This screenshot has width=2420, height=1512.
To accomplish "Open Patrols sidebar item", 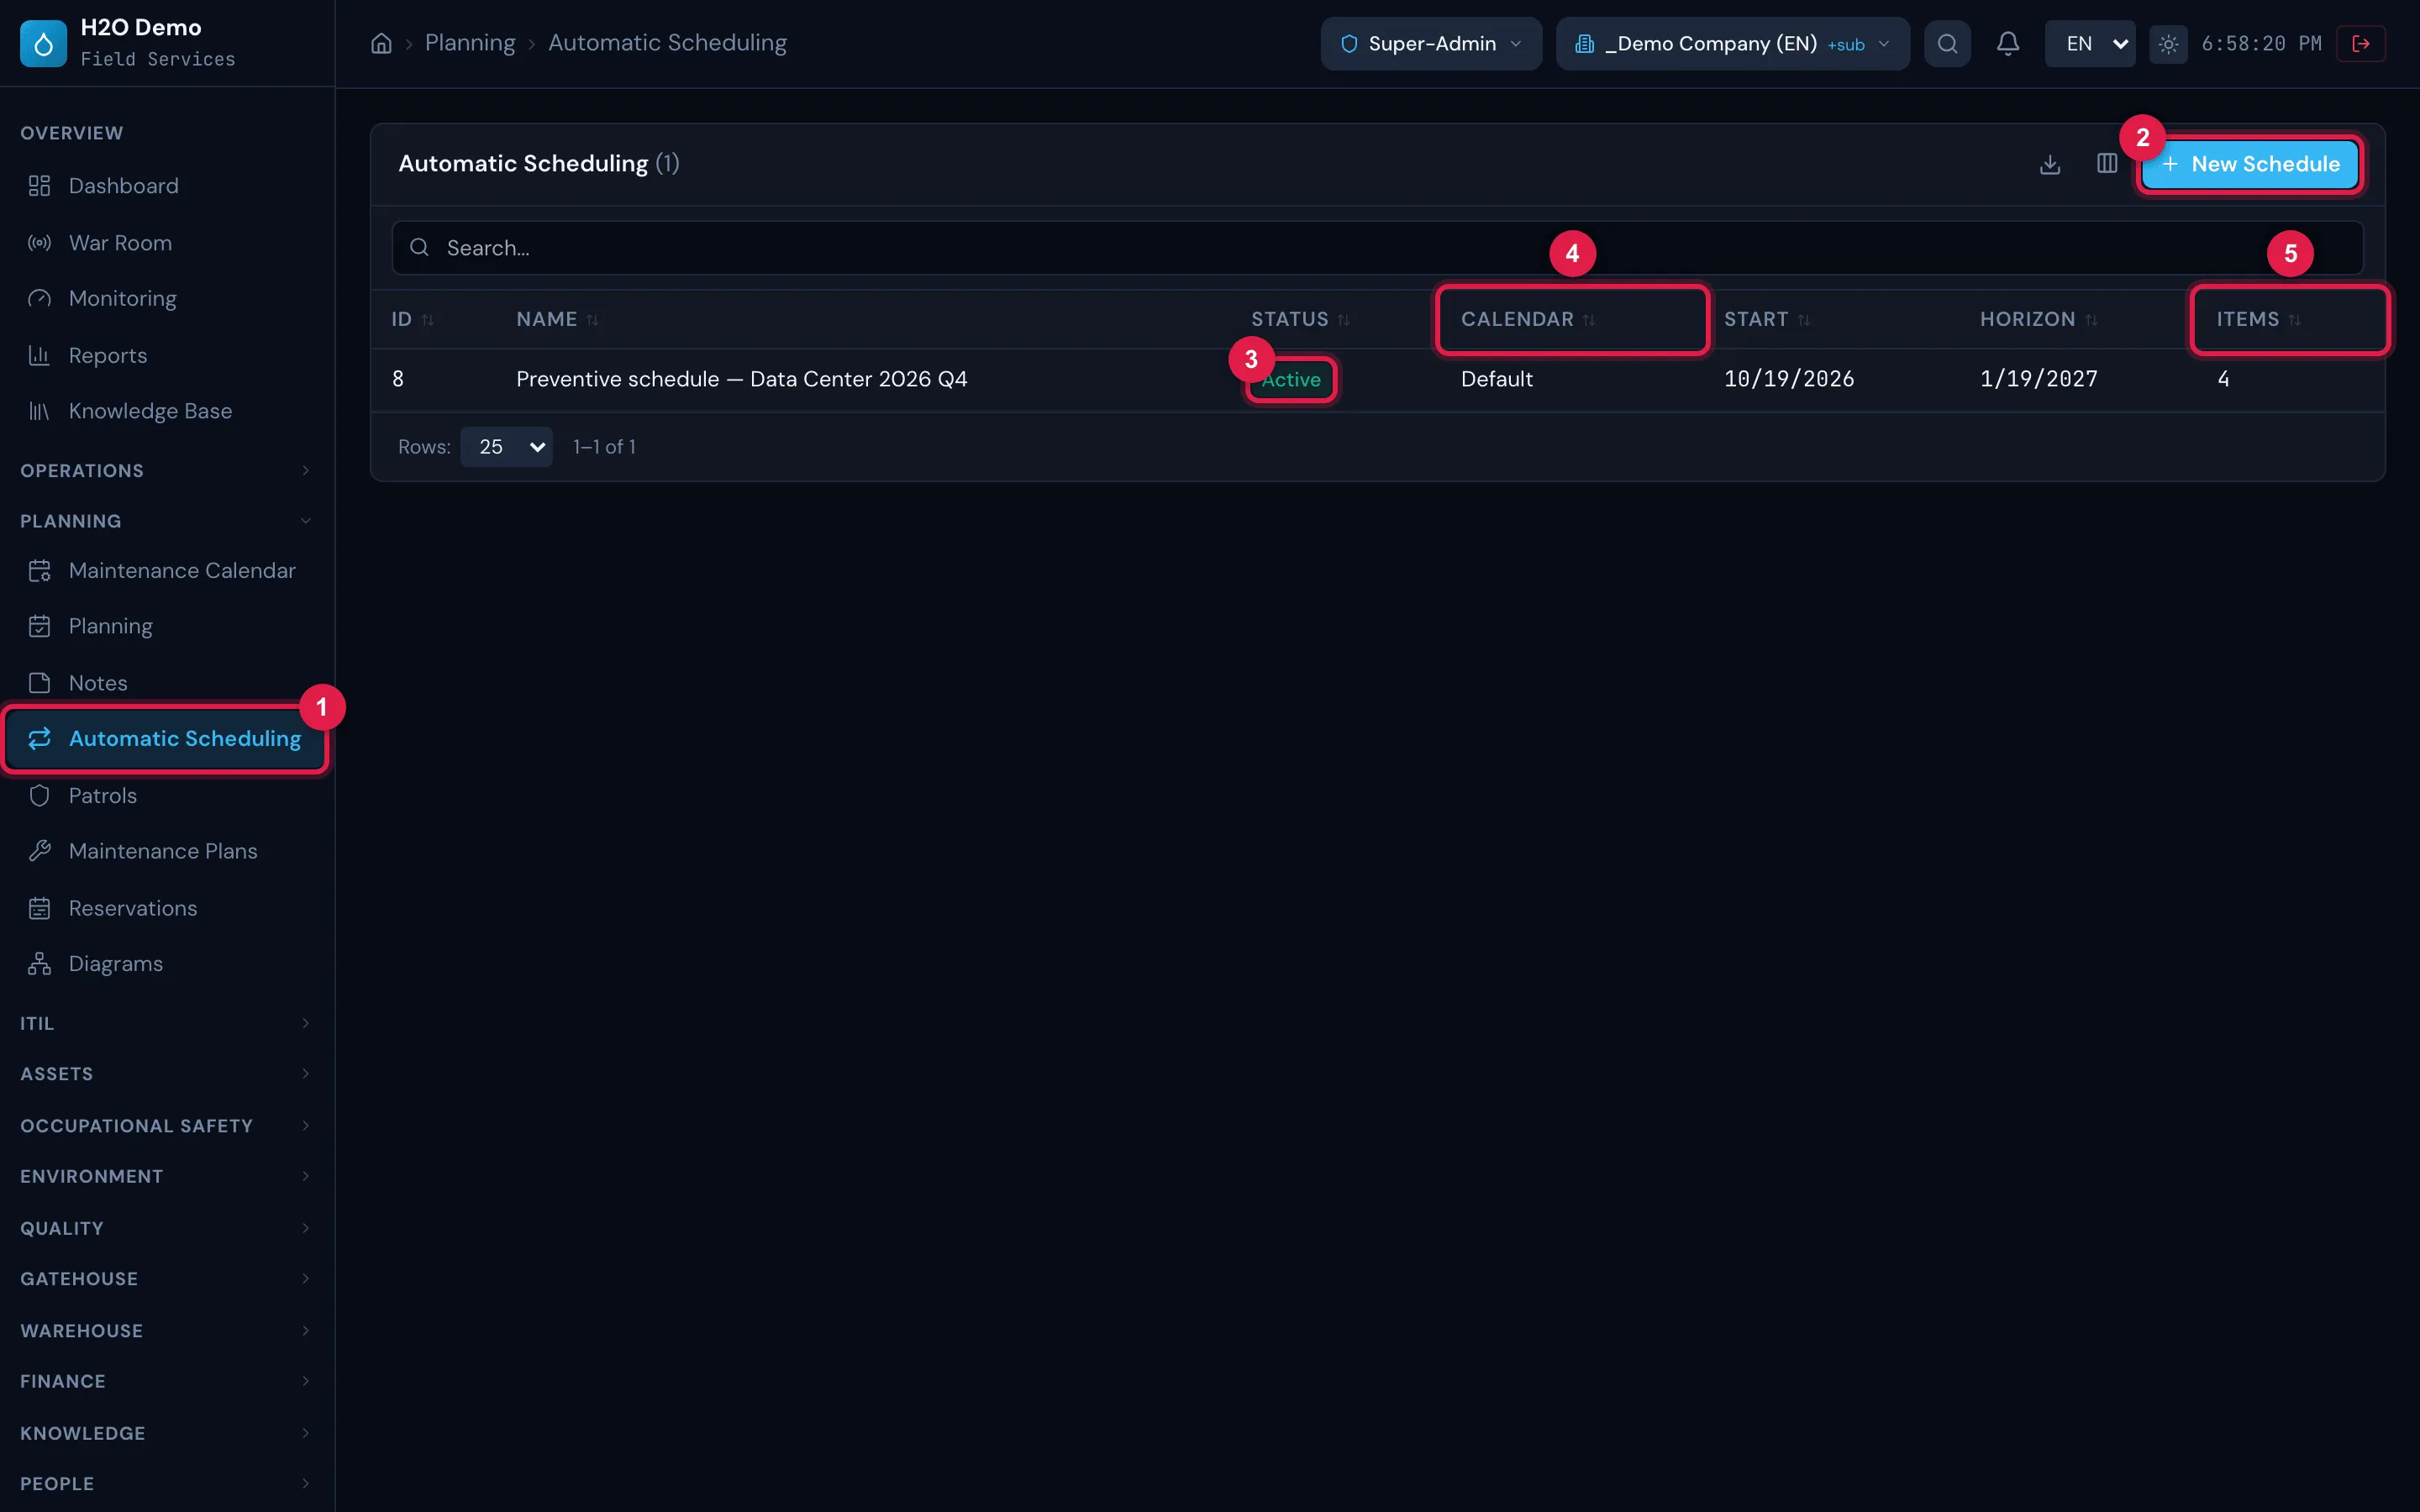I will 167,796.
